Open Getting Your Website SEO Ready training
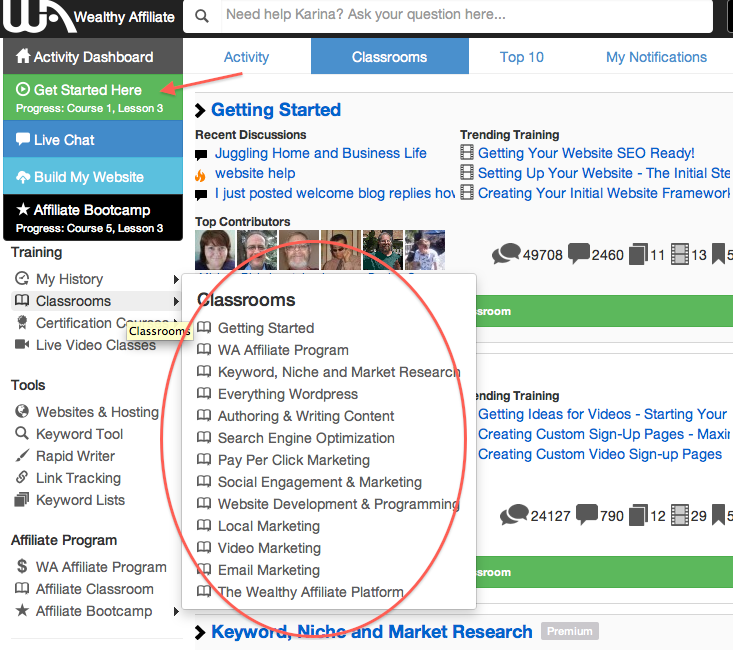Screen dimensions: 733x650 586,153
